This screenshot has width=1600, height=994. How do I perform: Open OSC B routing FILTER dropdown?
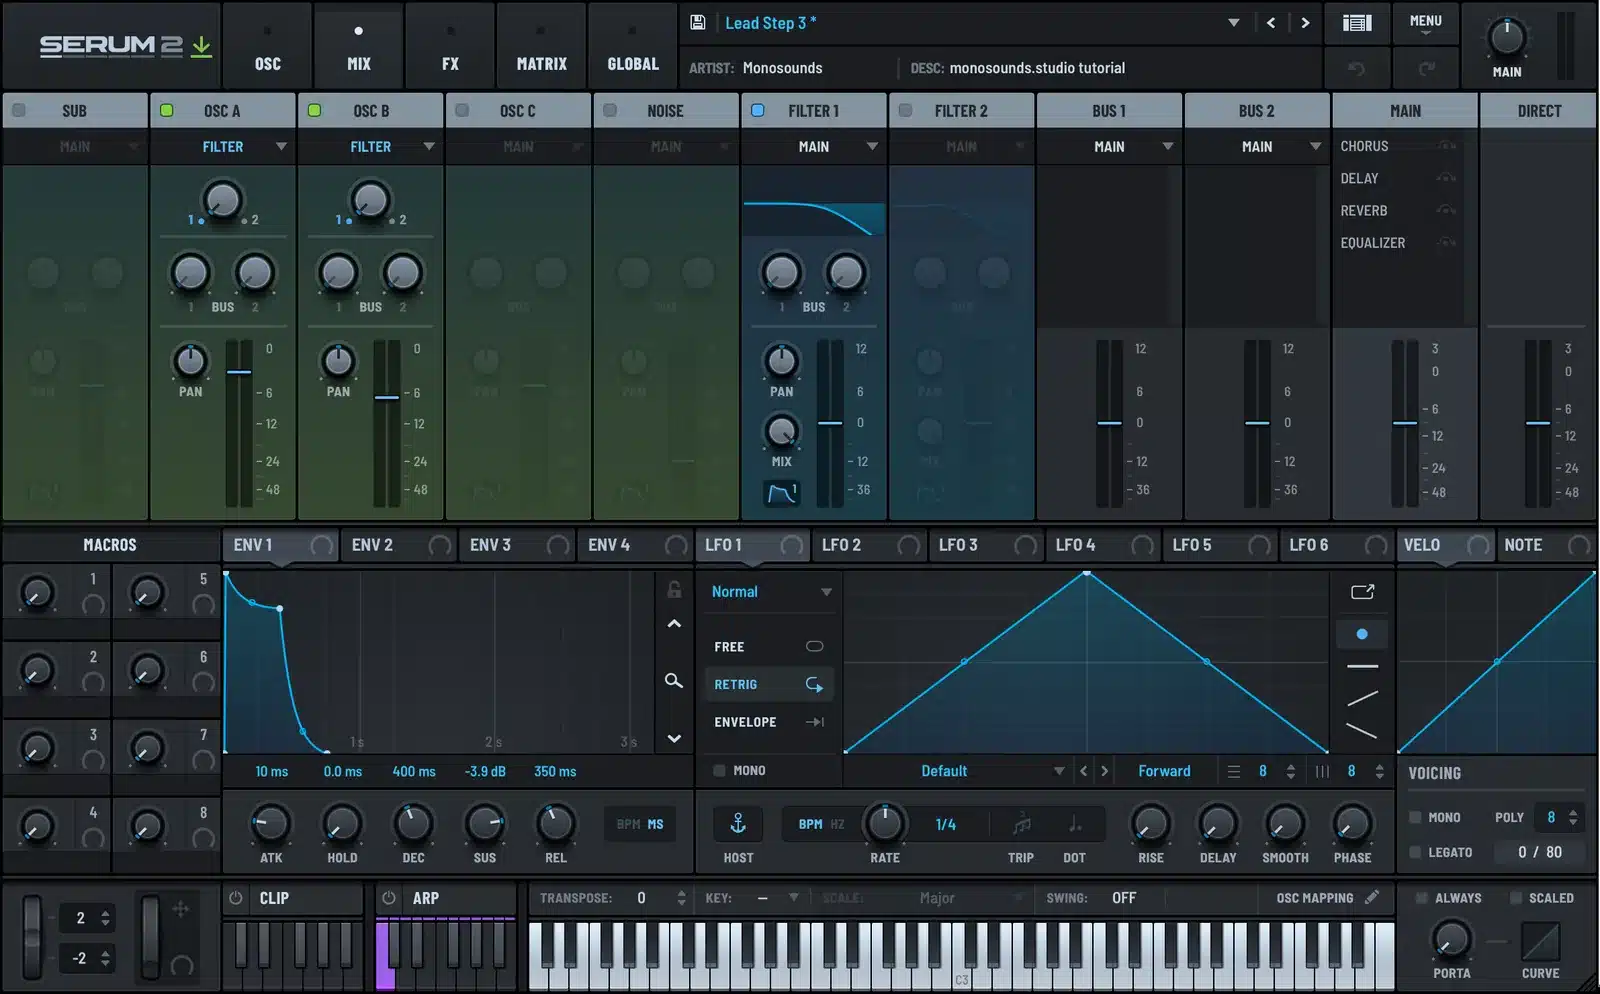pos(370,147)
